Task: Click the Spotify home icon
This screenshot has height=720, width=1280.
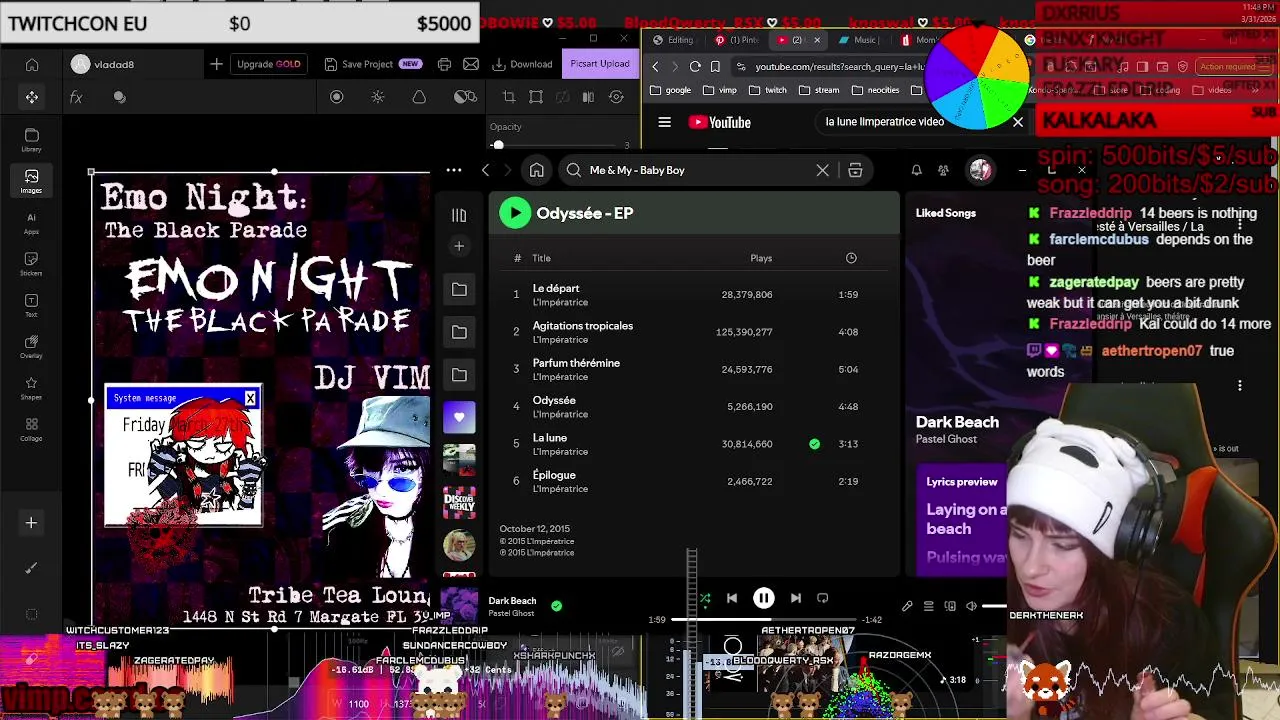Action: click(537, 170)
